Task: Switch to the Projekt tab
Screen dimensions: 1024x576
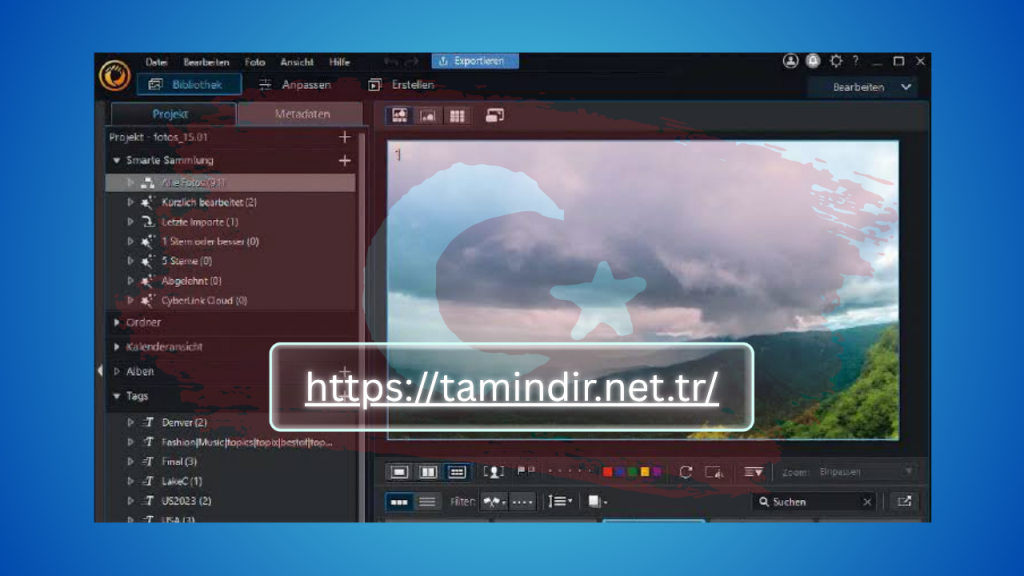Action: pos(172,114)
